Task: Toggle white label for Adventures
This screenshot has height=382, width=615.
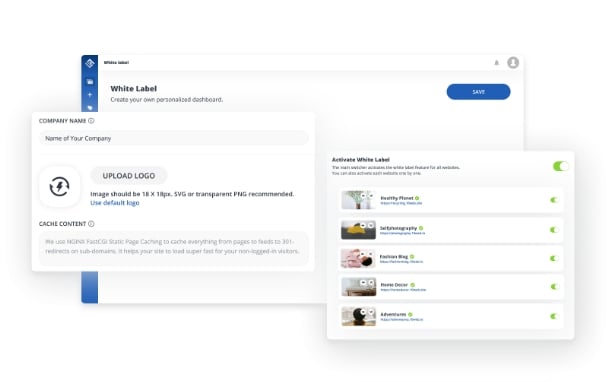Action: pyautogui.click(x=554, y=316)
